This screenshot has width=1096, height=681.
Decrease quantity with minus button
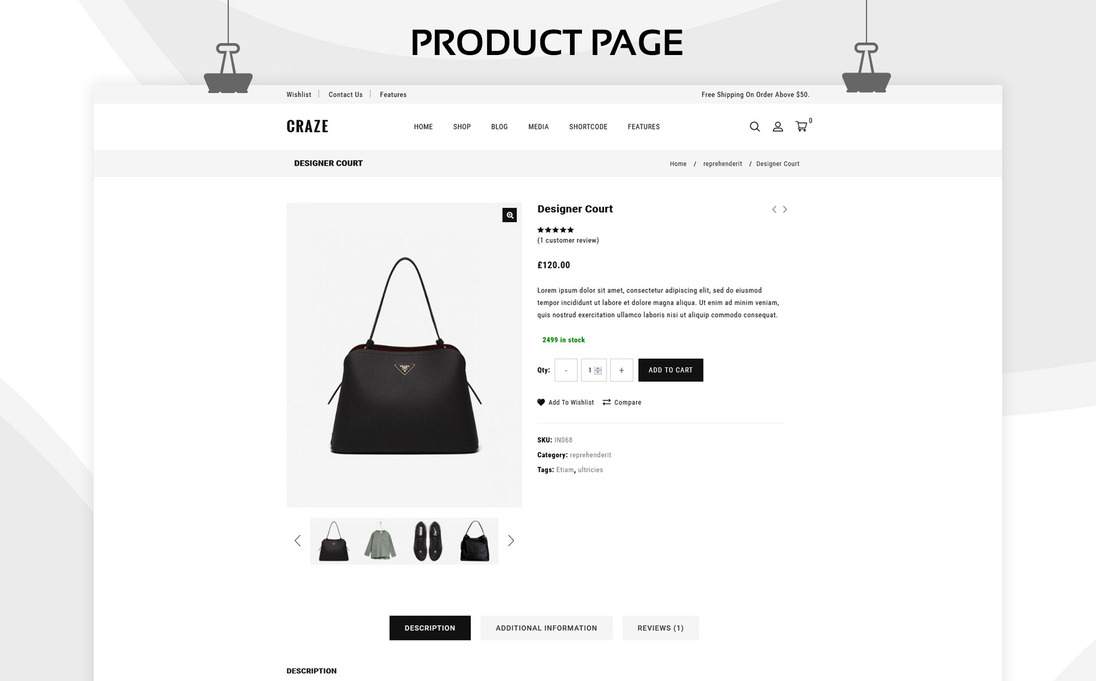point(566,370)
